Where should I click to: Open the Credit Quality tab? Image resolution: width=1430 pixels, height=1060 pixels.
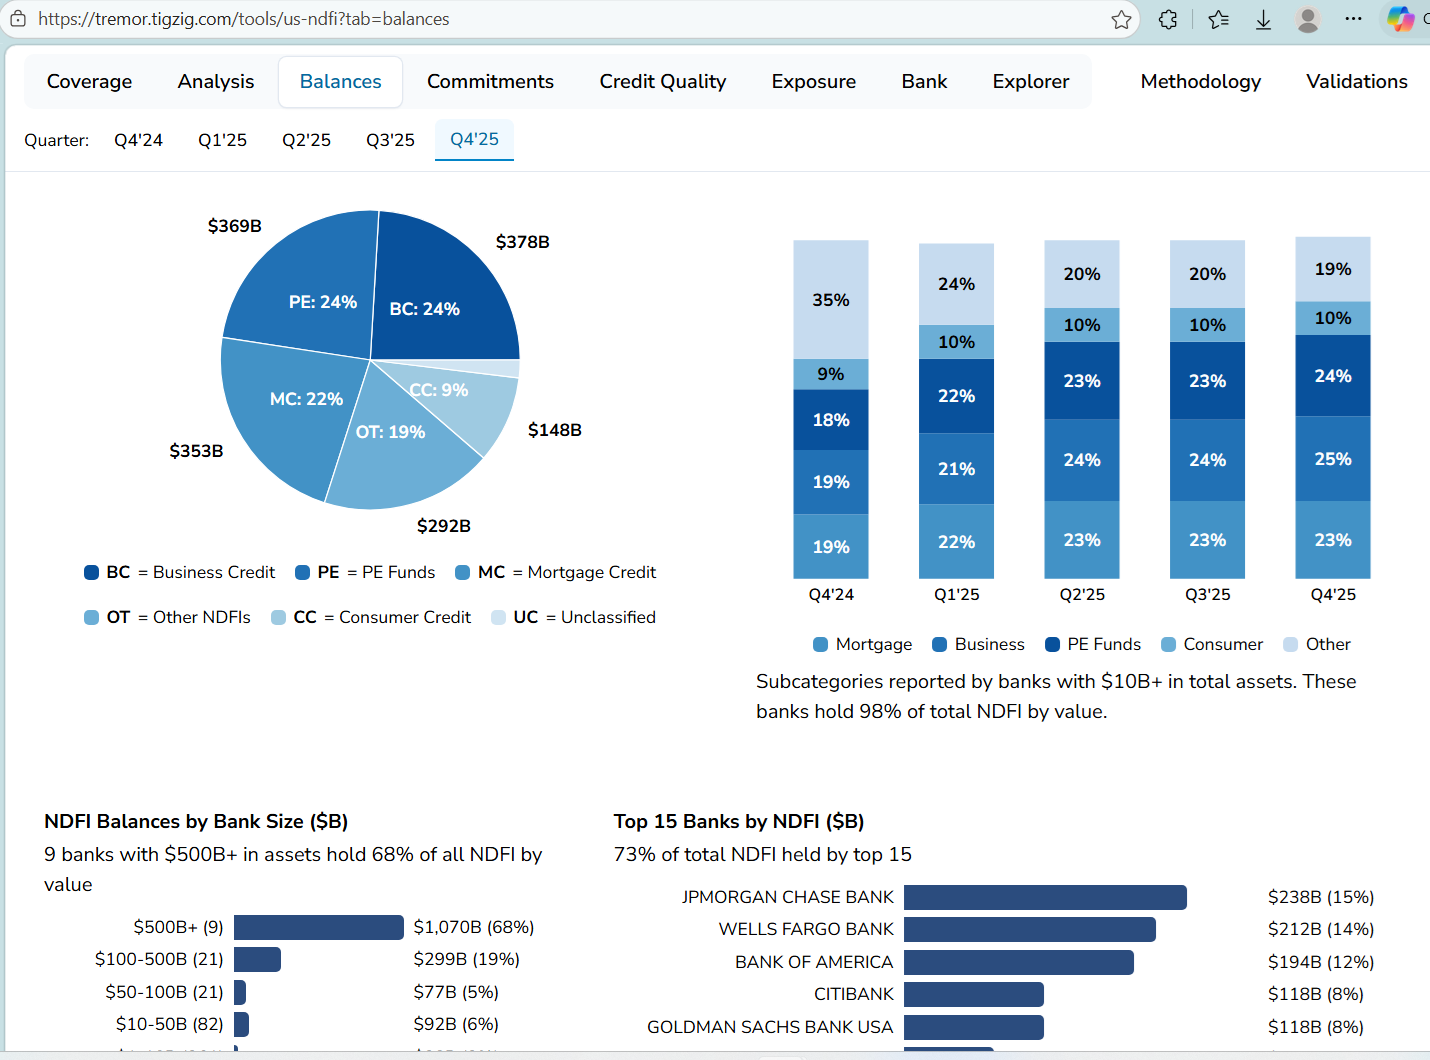coord(663,82)
